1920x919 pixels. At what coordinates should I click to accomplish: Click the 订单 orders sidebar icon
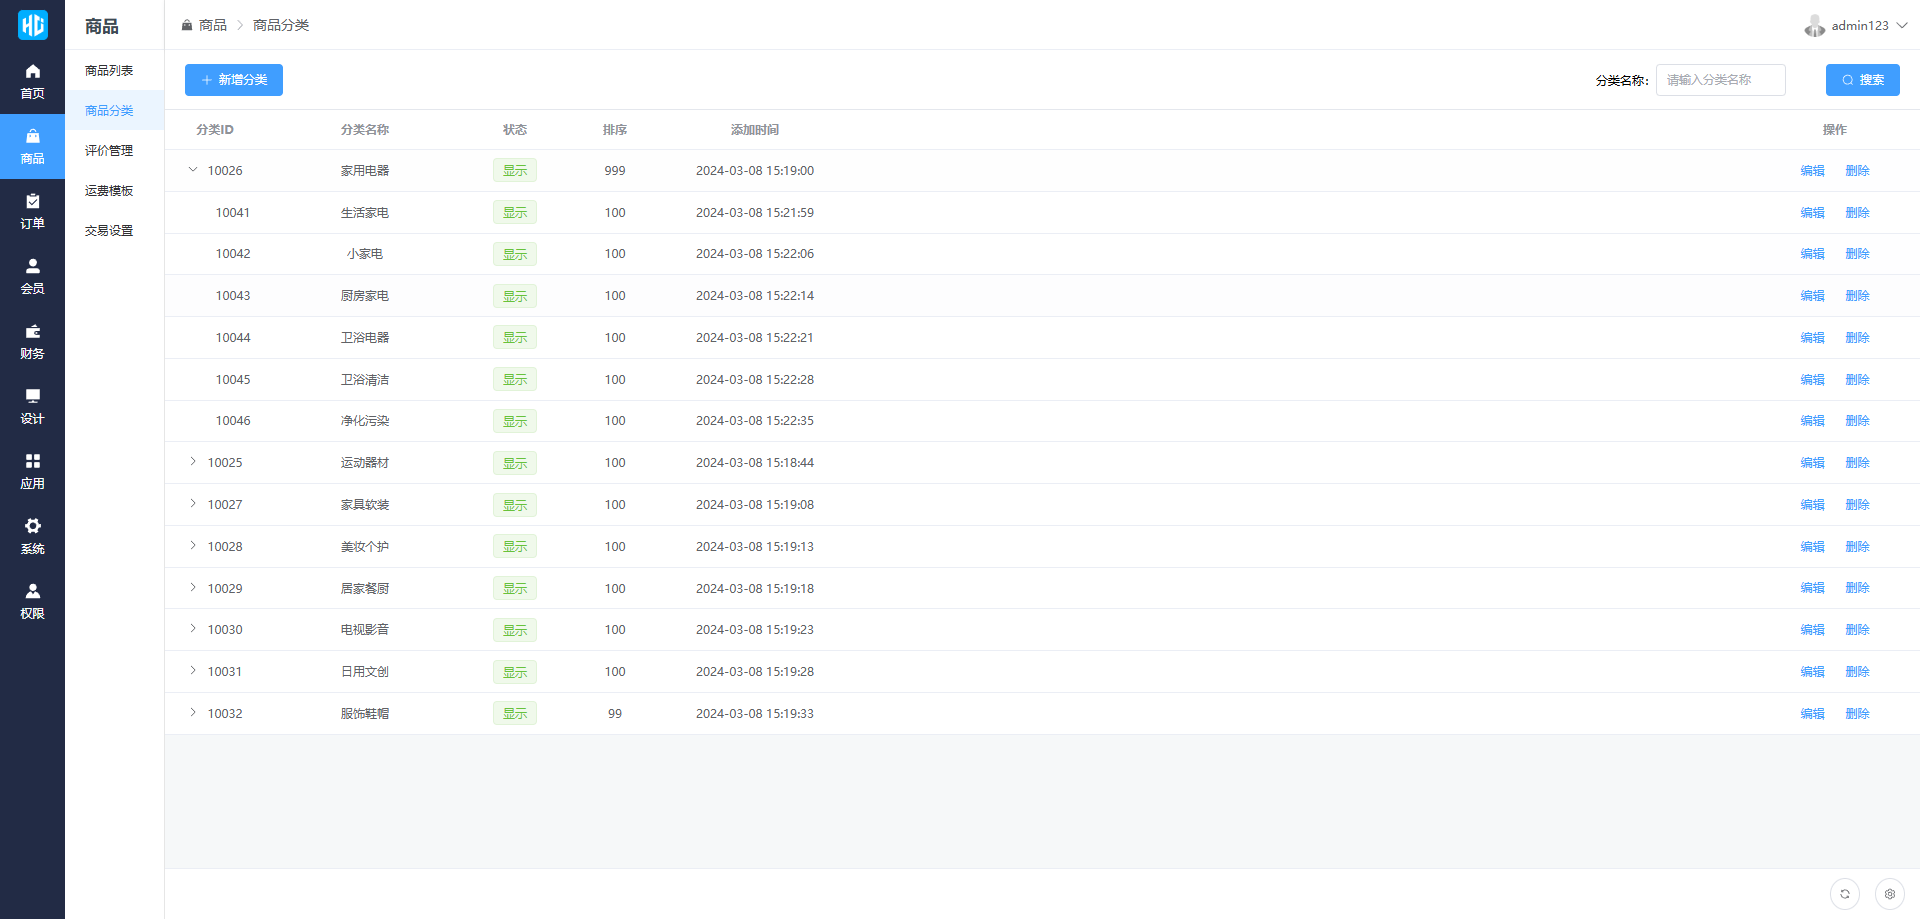32,211
